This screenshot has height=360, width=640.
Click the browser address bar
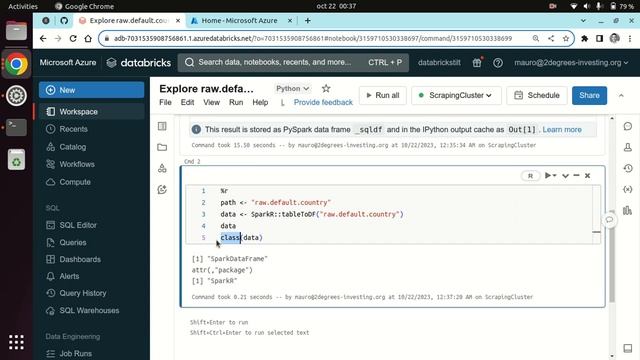pyautogui.click(x=314, y=38)
